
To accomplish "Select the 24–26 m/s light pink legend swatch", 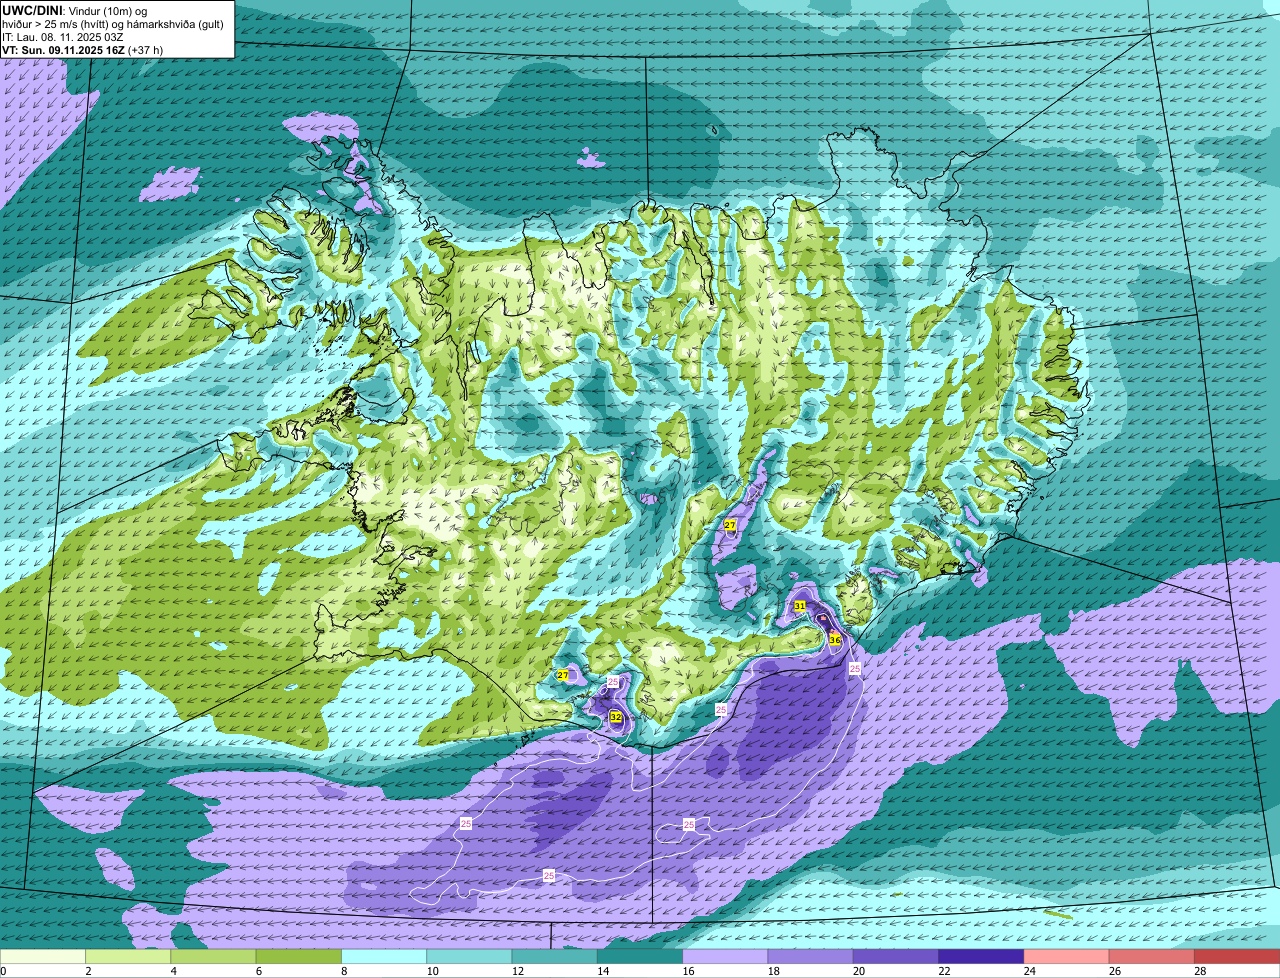I will [x=1066, y=956].
